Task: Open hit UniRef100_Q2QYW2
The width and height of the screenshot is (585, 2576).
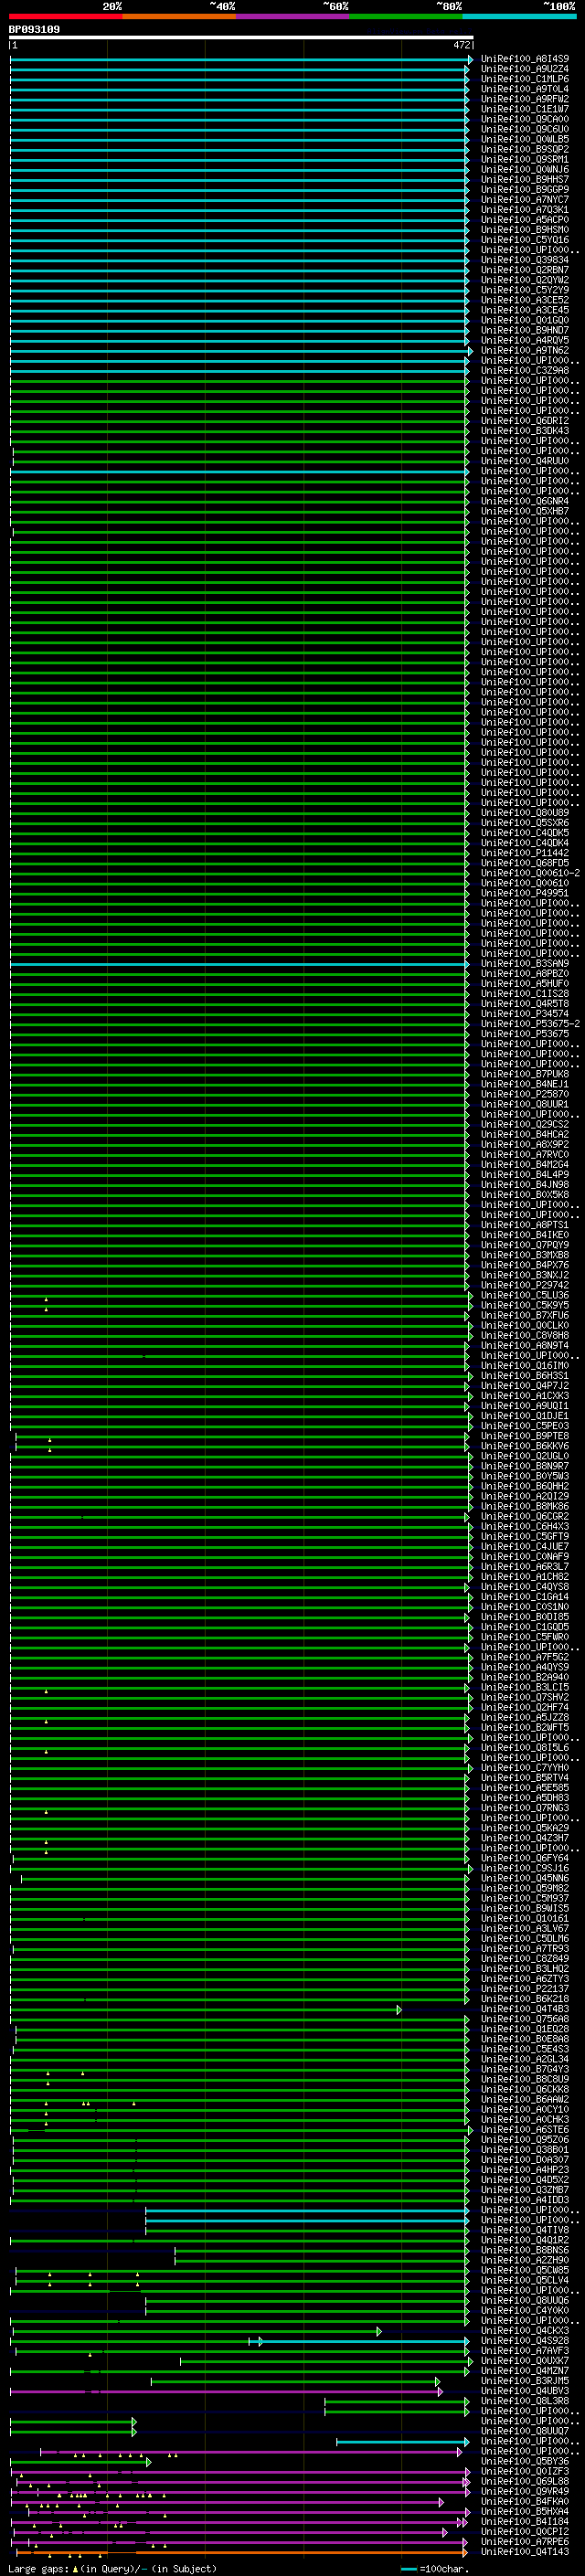Action: [525, 280]
